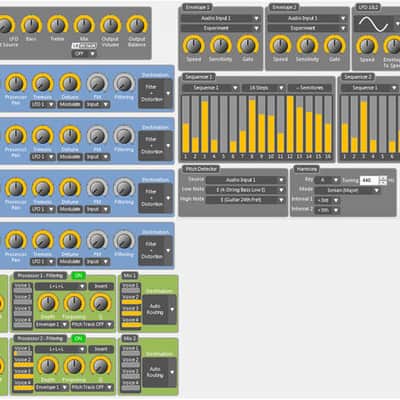Open Envelope 1 Audio Input 1 dropdown
This screenshot has height=400, width=400.
click(220, 18)
